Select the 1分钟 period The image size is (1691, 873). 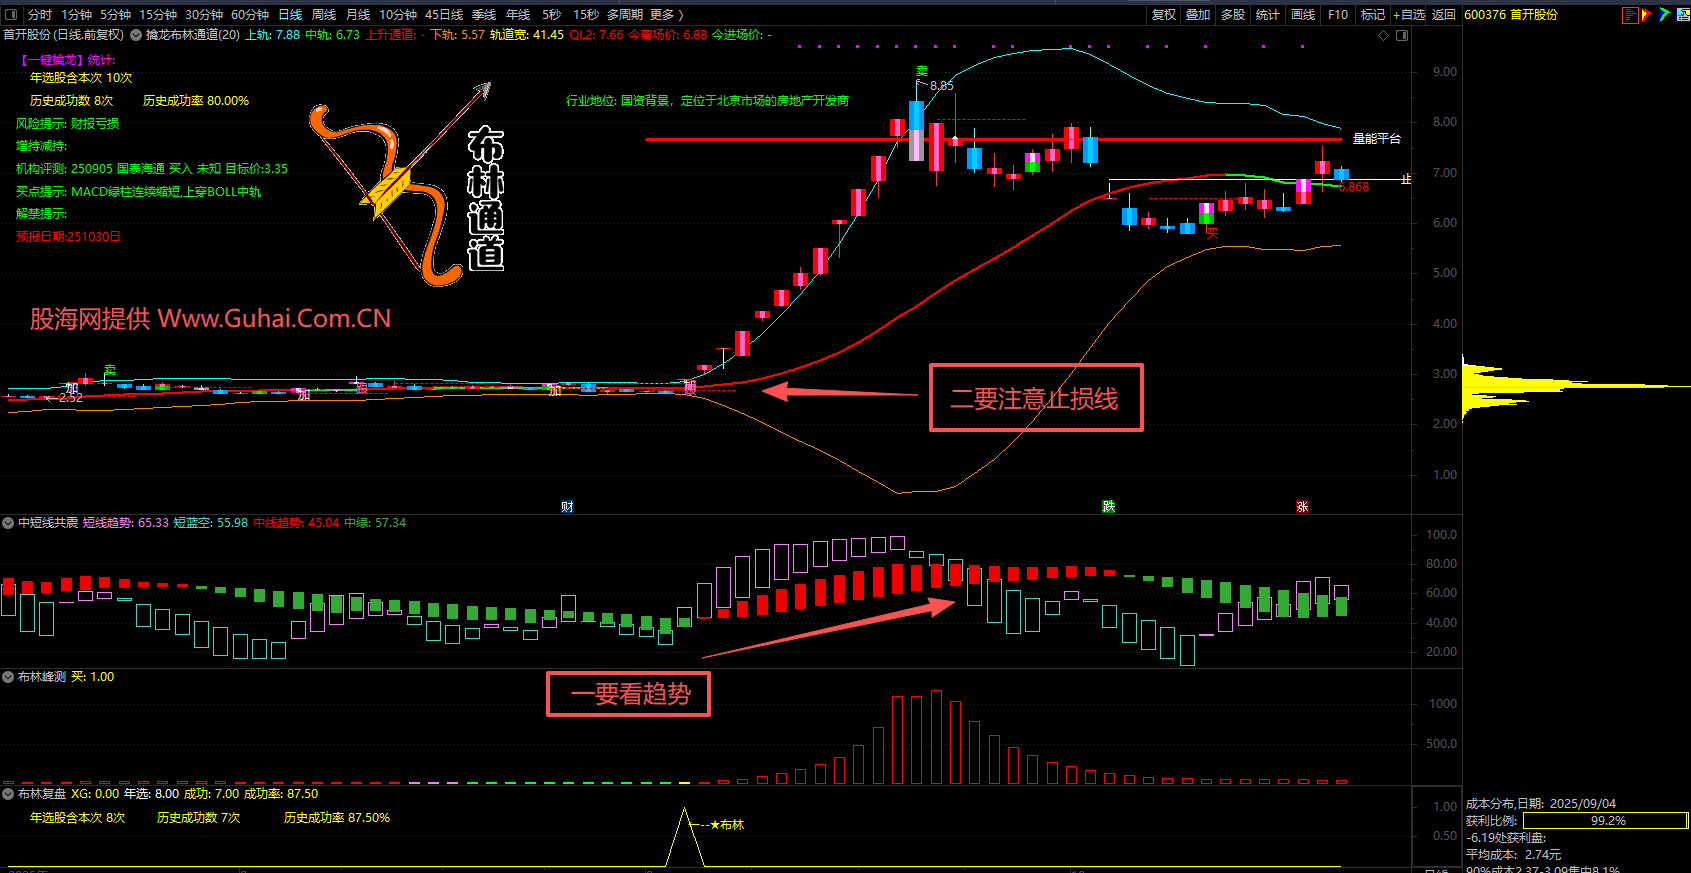[x=77, y=15]
